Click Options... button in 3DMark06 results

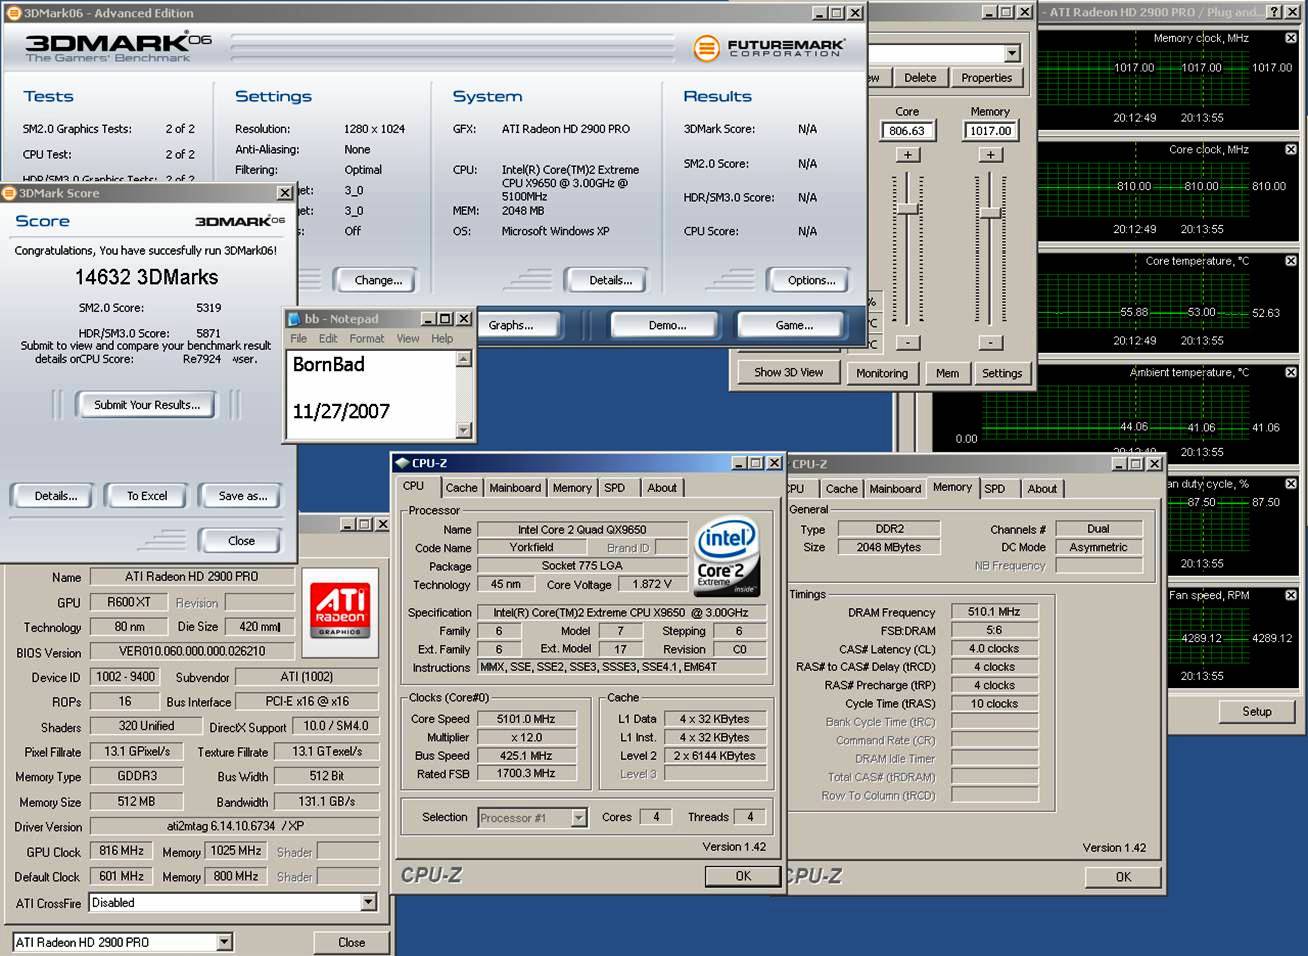point(811,281)
